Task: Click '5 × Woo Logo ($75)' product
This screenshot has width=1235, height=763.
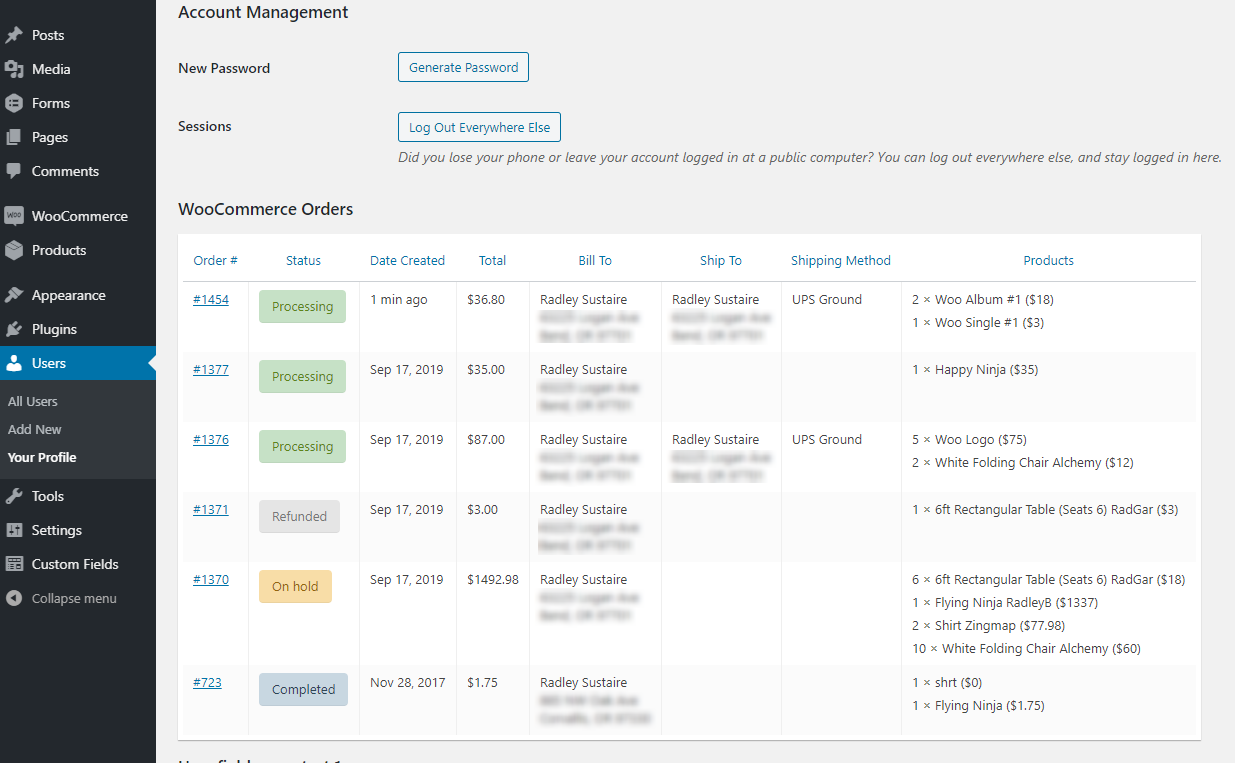Action: click(x=969, y=439)
